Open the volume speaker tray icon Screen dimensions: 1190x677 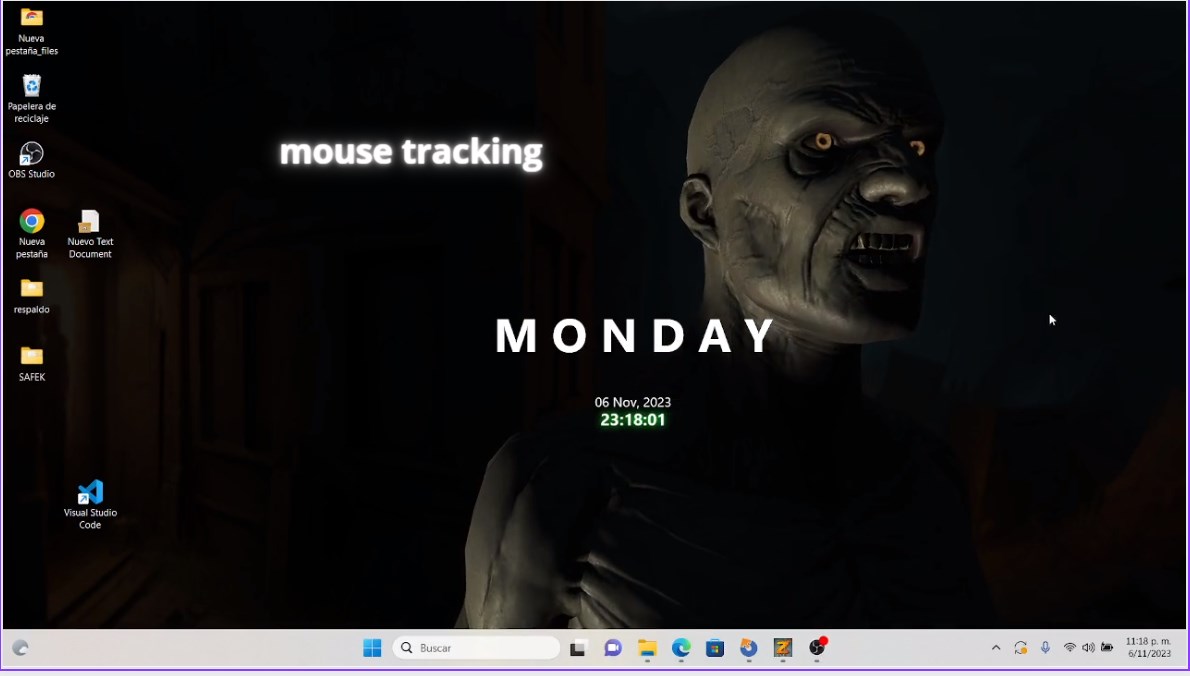(1088, 648)
